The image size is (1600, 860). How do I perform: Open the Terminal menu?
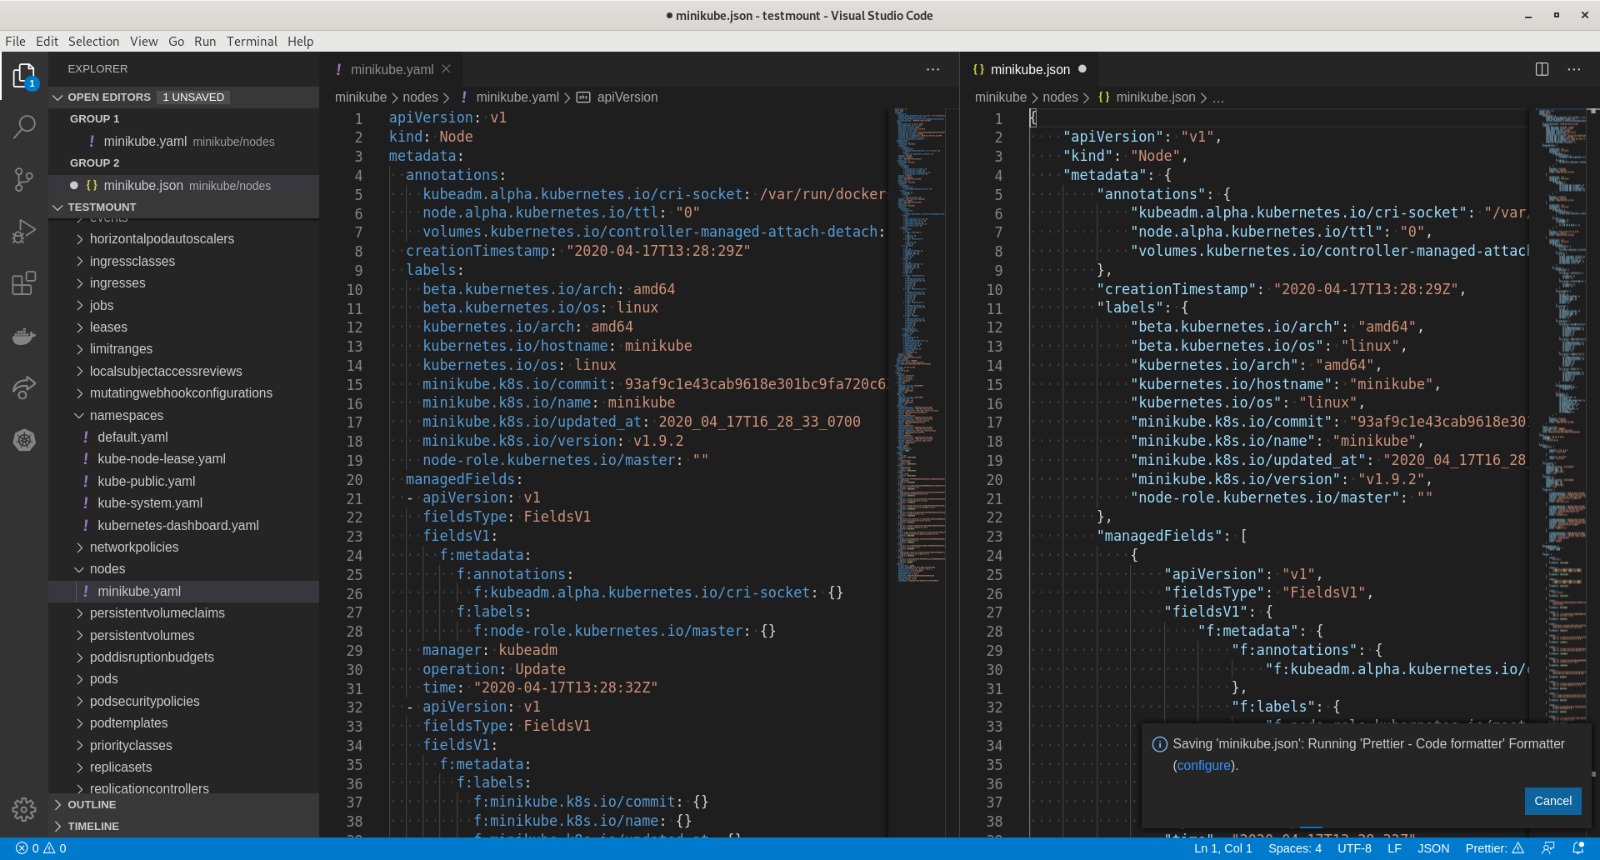[x=252, y=41]
